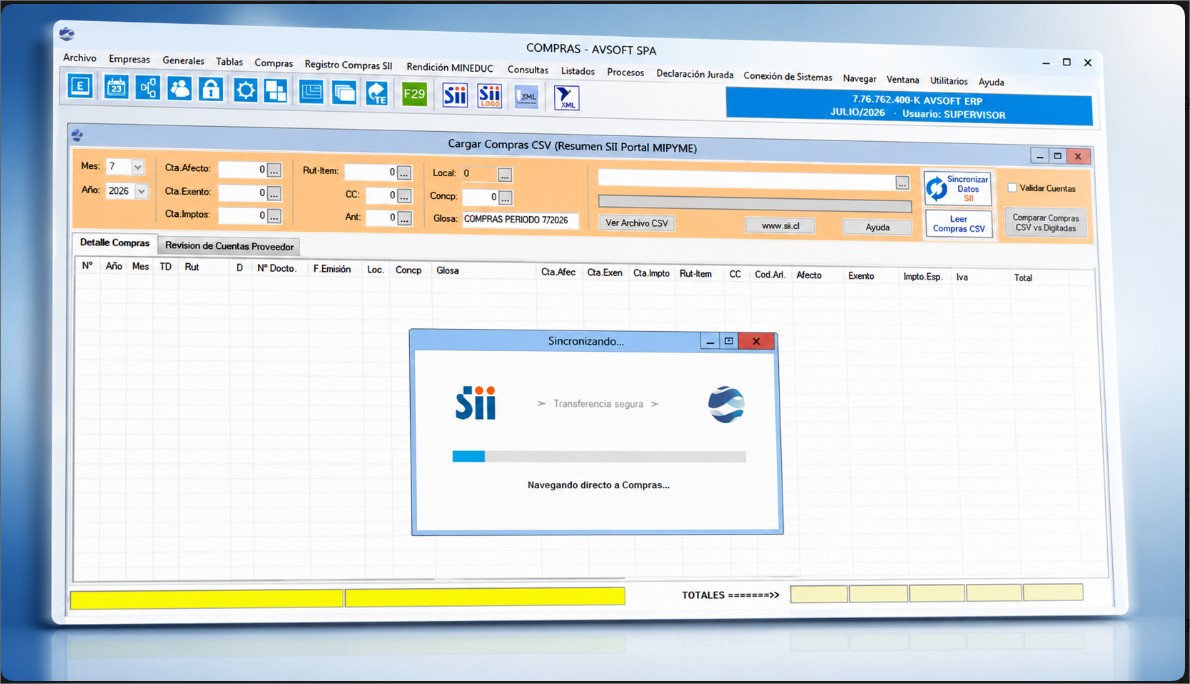Click the nested-frames layout toolbar icon

point(311,92)
